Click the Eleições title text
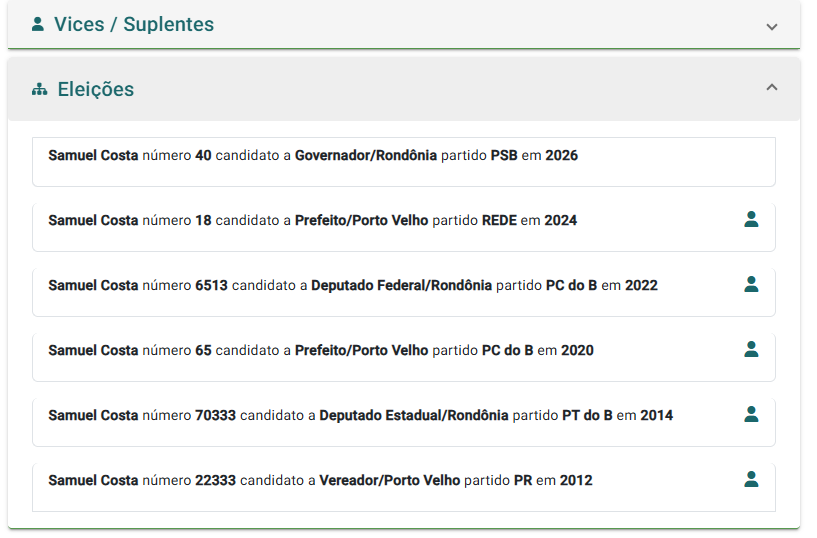This screenshot has height=538, width=817. click(96, 90)
